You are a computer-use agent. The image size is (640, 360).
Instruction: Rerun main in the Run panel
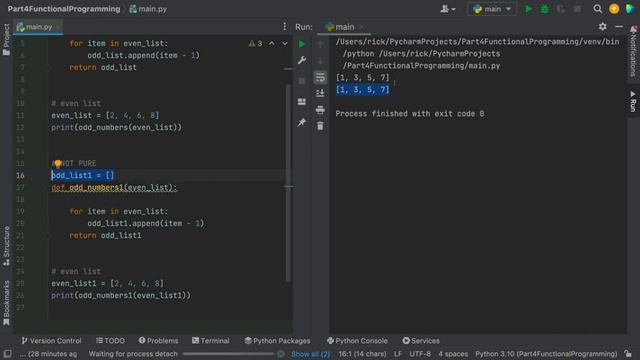click(302, 44)
